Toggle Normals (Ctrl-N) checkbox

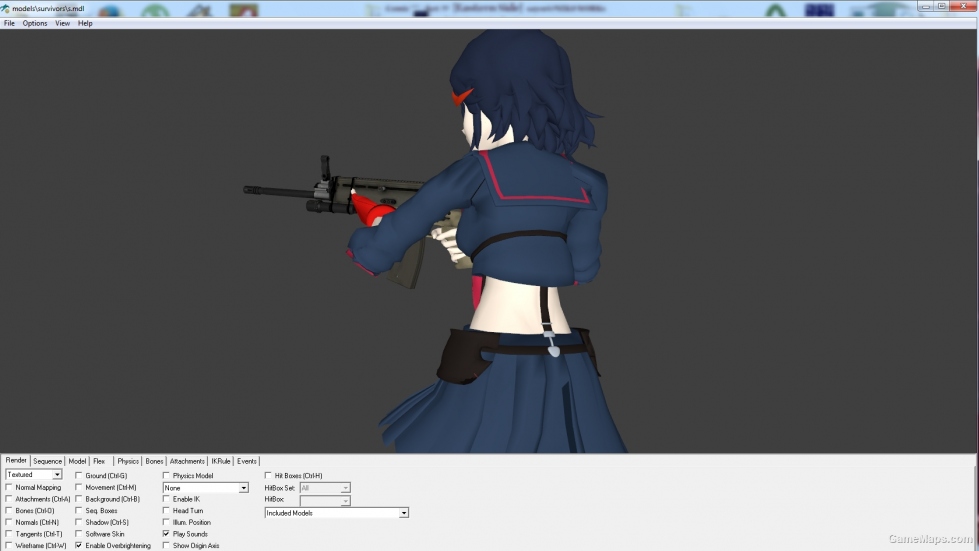pyautogui.click(x=9, y=522)
